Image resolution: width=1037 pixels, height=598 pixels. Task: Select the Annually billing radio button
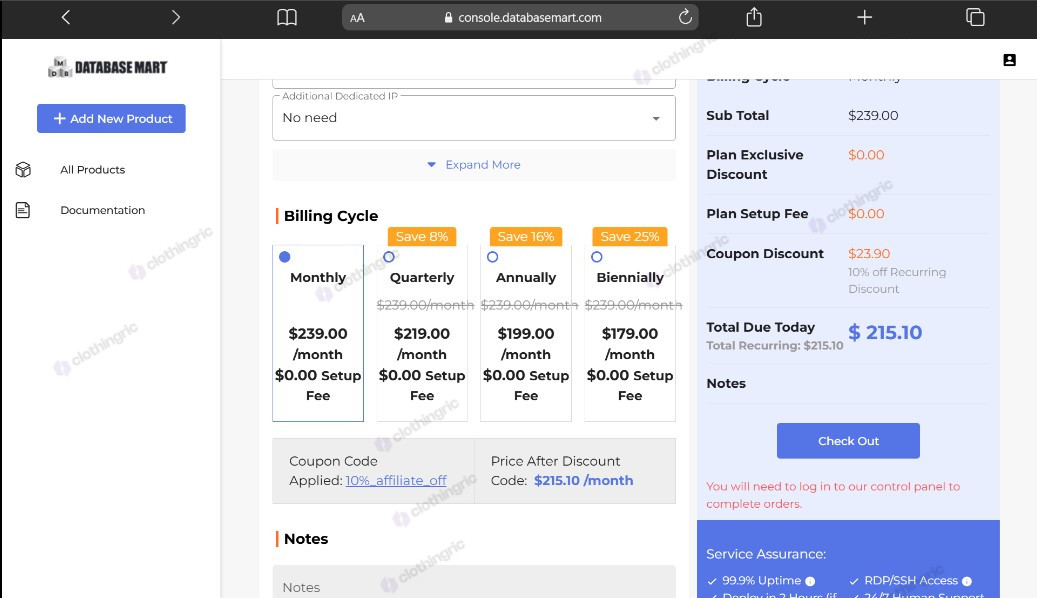(x=493, y=257)
